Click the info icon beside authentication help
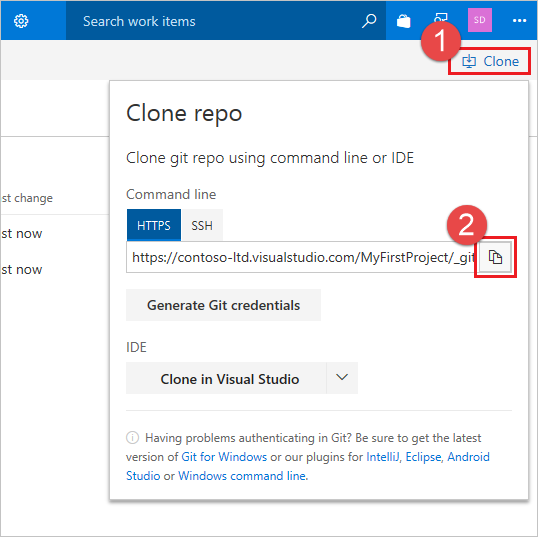This screenshot has height=537, width=538. point(132,437)
